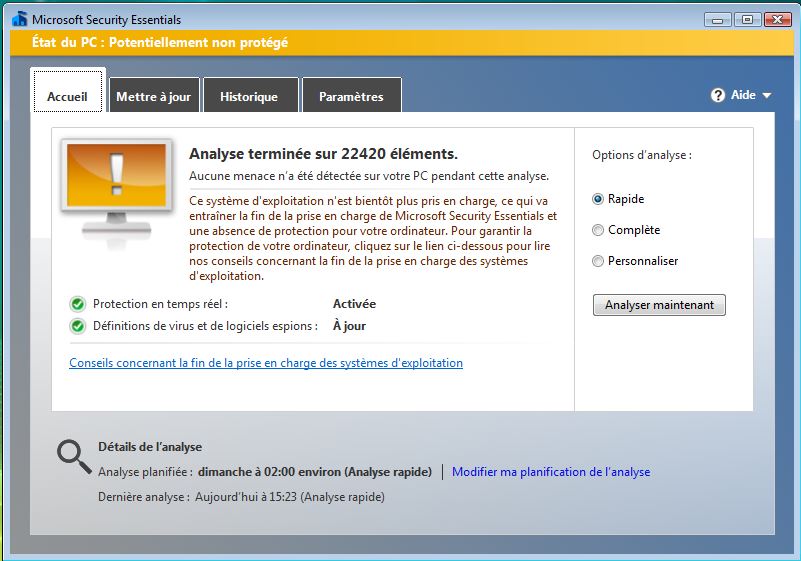
Task: Expand the Aide dropdown arrow
Action: tap(766, 96)
